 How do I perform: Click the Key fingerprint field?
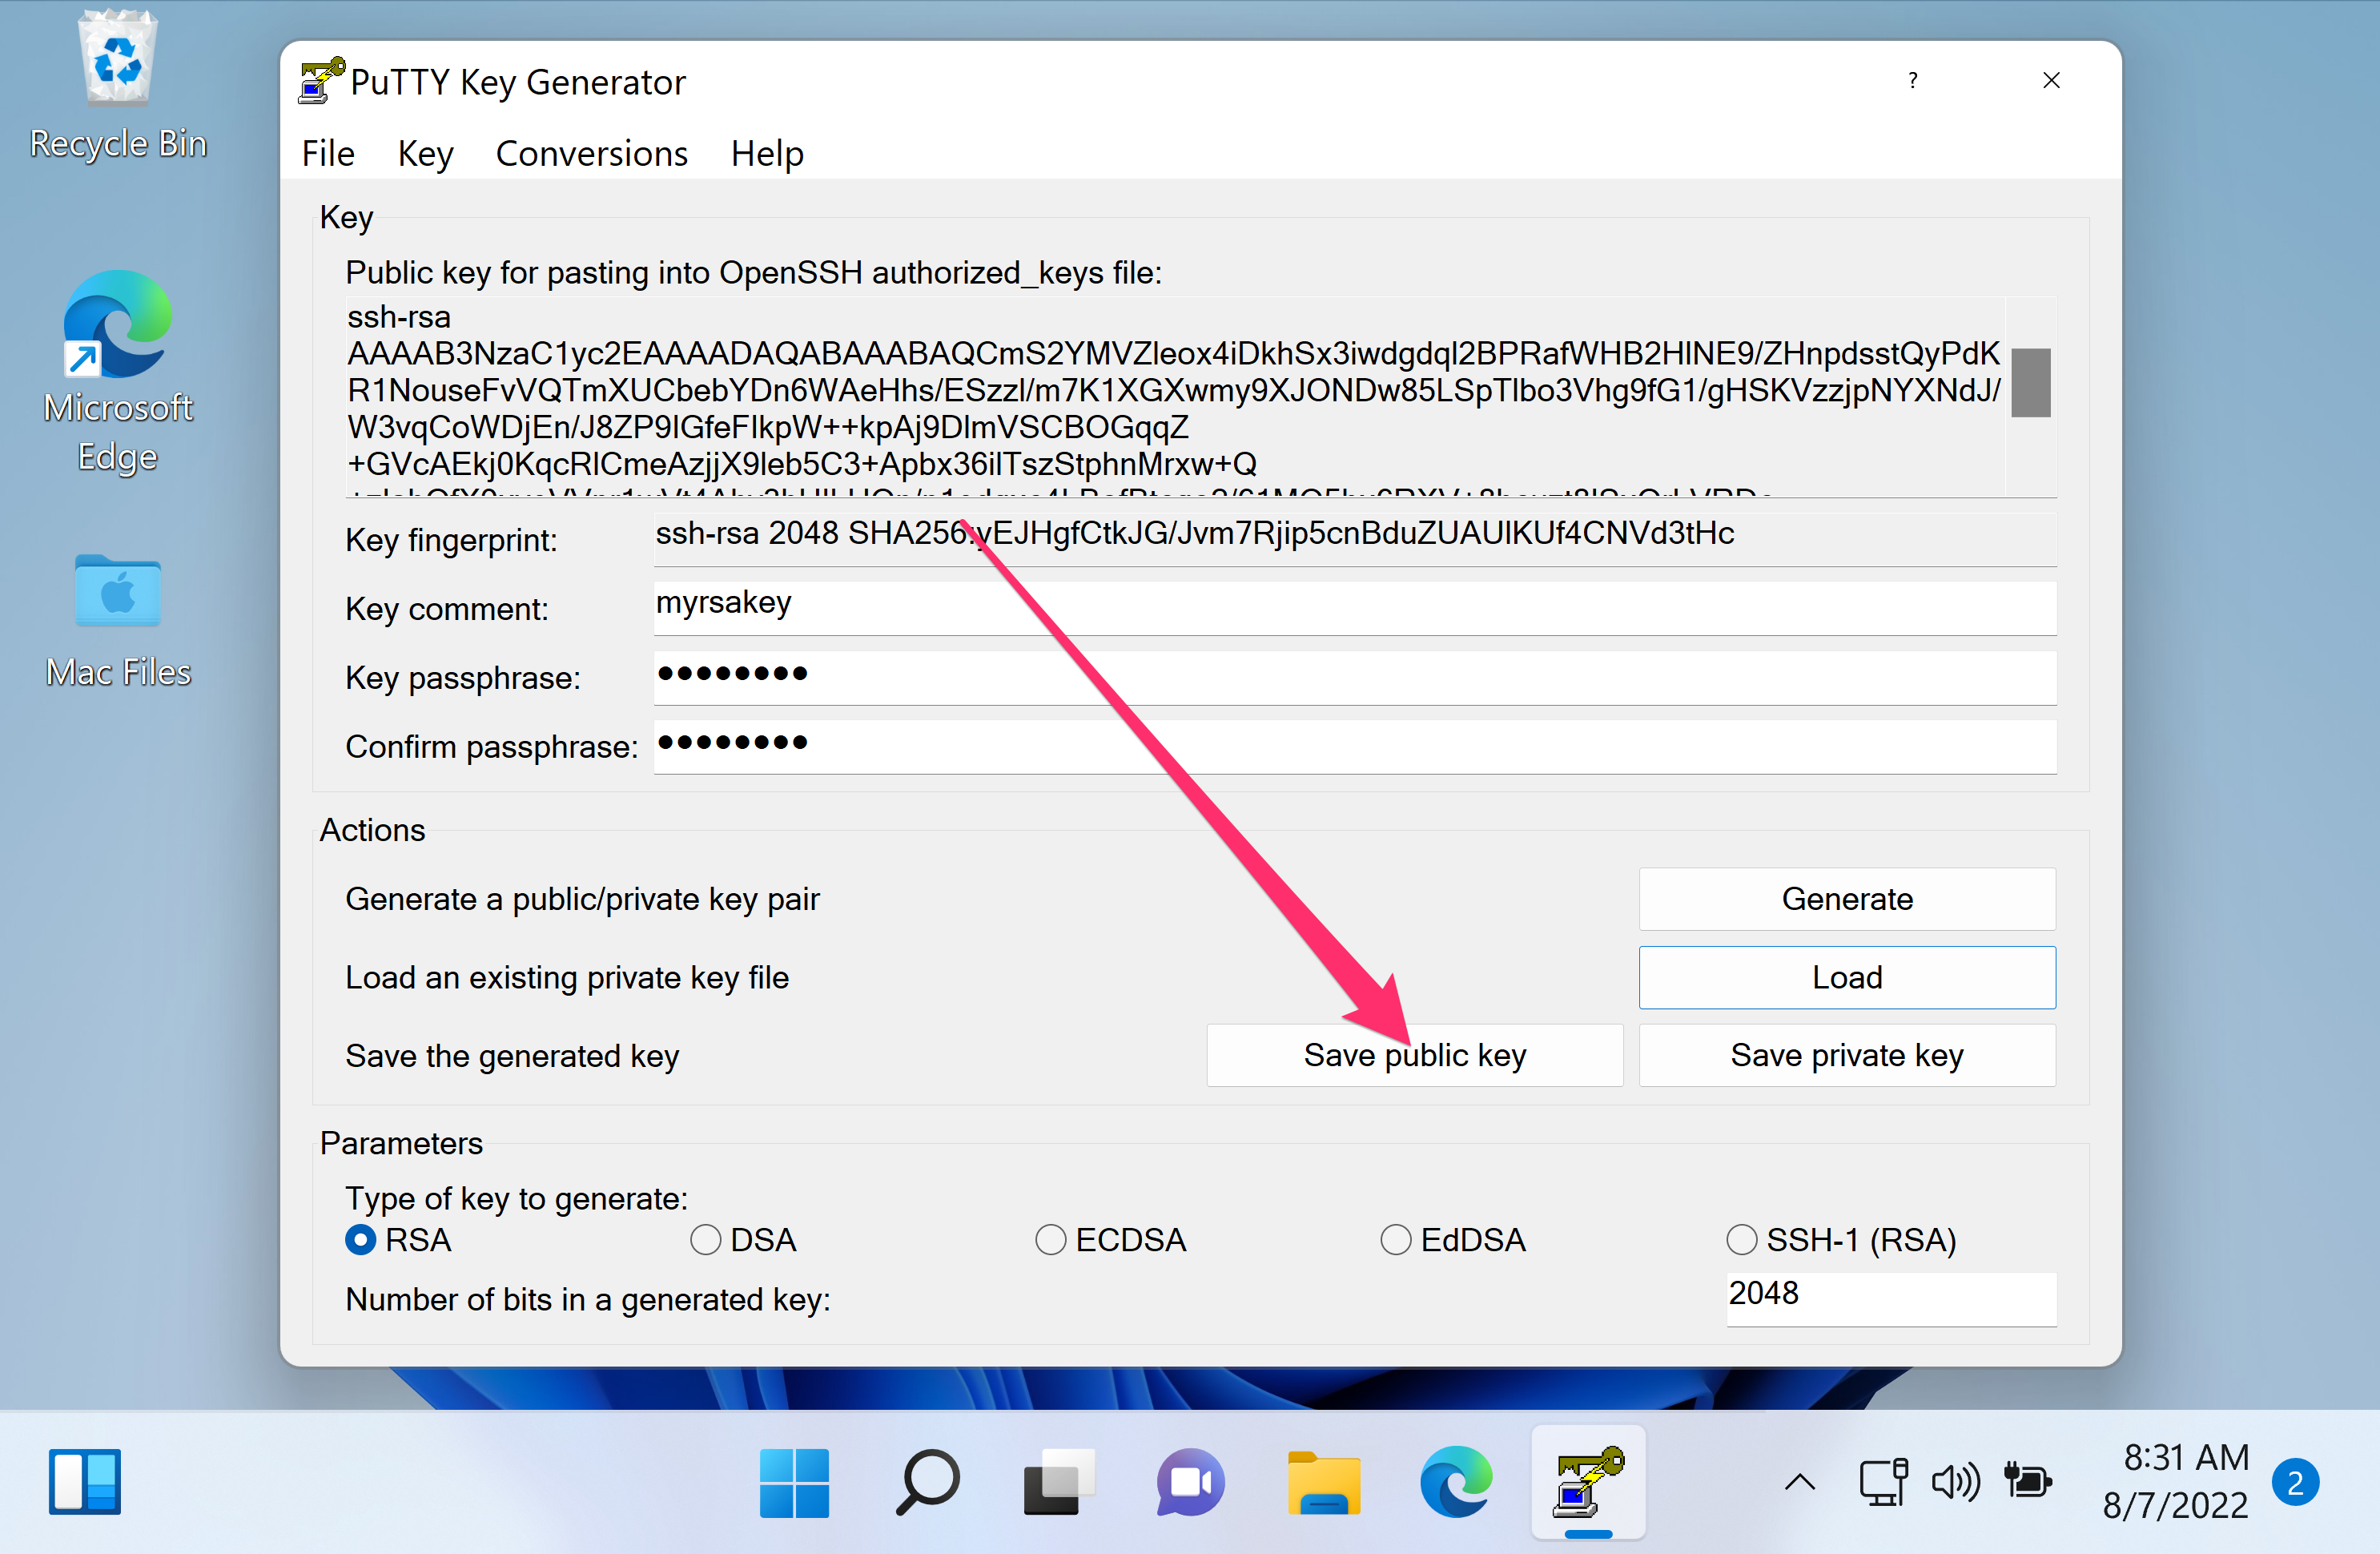click(x=1355, y=538)
